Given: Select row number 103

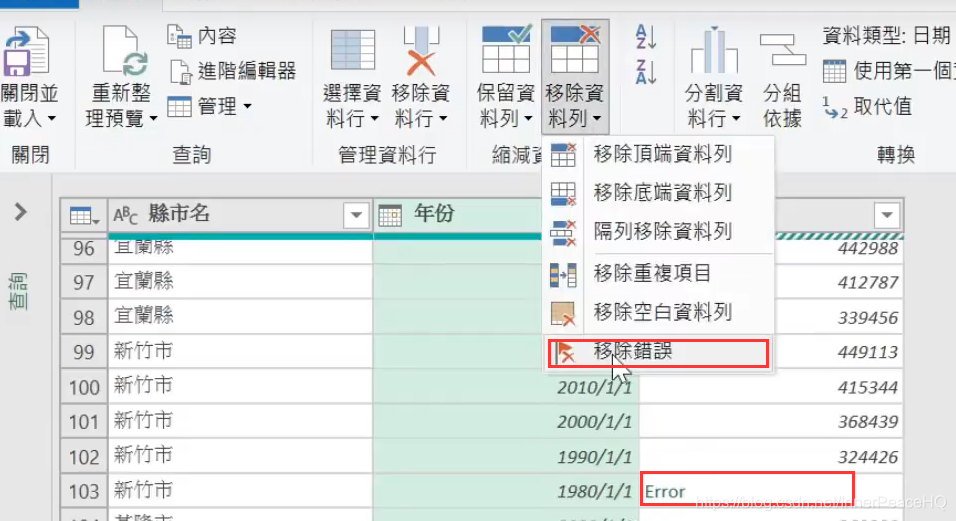Looking at the screenshot, I should point(84,491).
